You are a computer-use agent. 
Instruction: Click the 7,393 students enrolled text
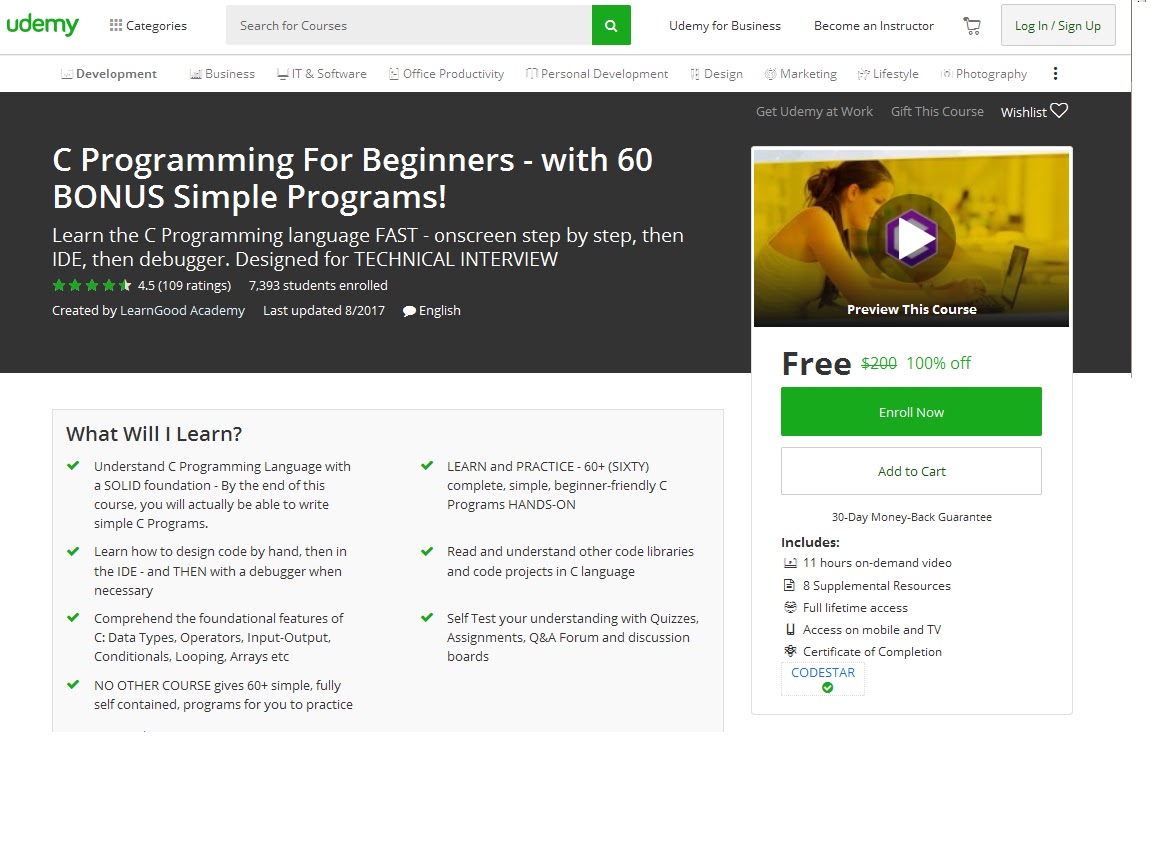tap(318, 285)
